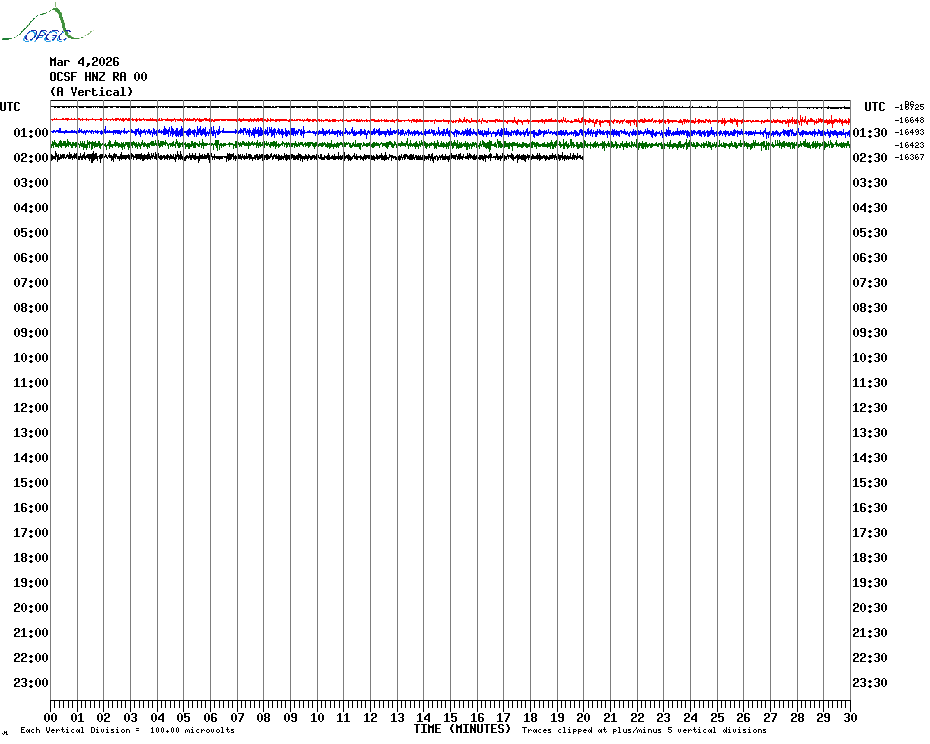Screen dimensions: 930x744
Task: Click minute '12' on the time axis
Action: [x=371, y=717]
